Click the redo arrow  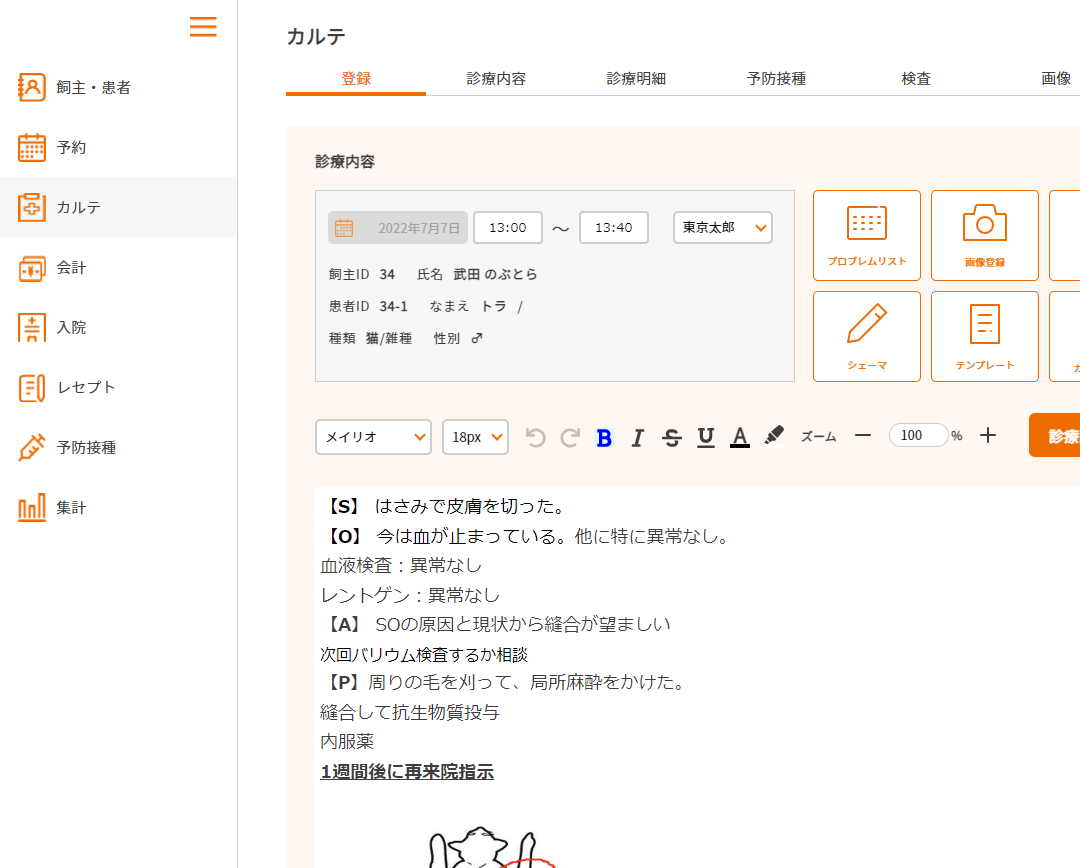pyautogui.click(x=570, y=437)
